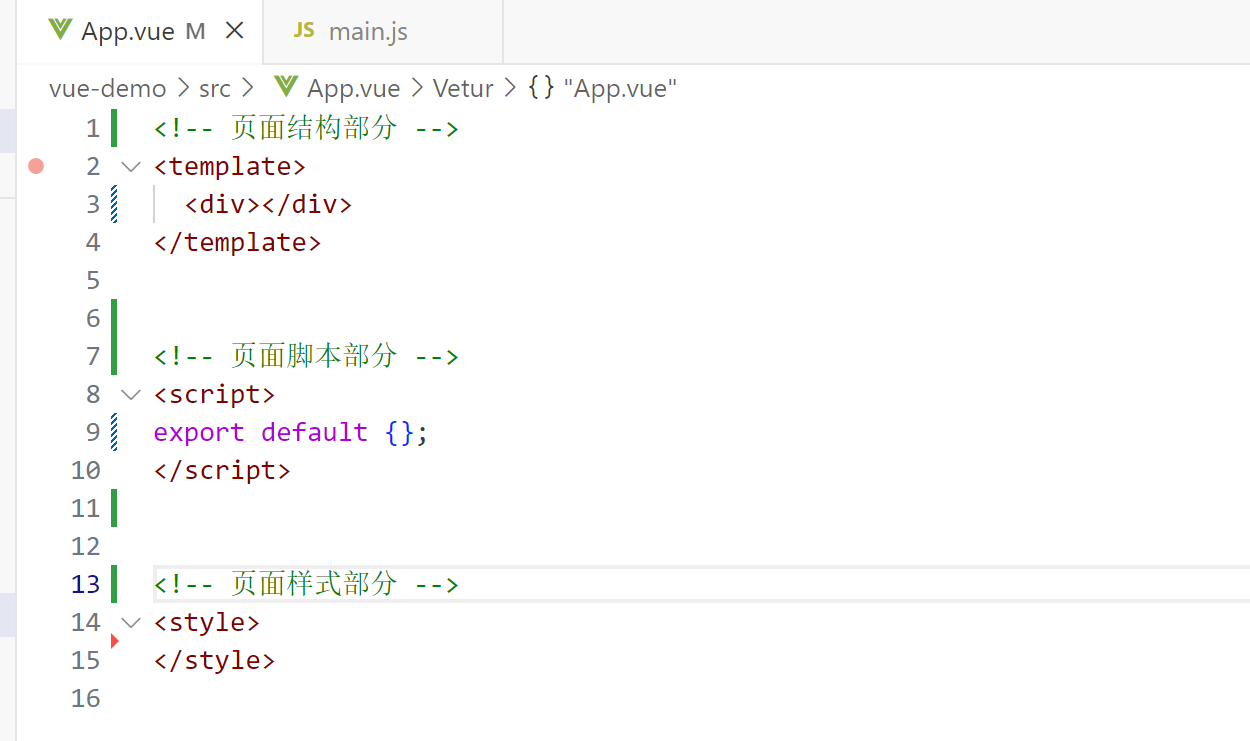
Task: Click line number 13 in gutter
Action: click(86, 584)
